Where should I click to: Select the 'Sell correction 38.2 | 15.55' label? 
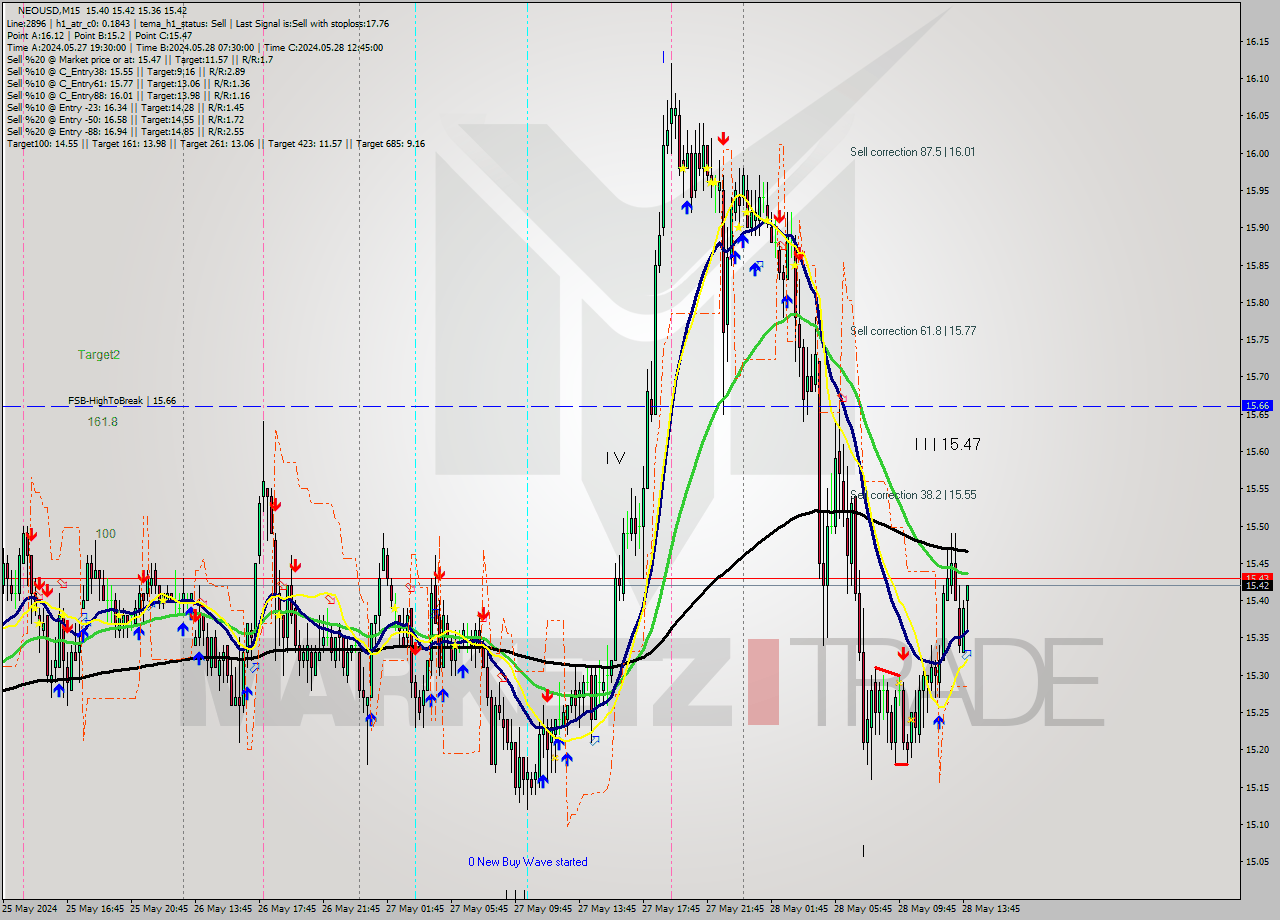pos(912,495)
